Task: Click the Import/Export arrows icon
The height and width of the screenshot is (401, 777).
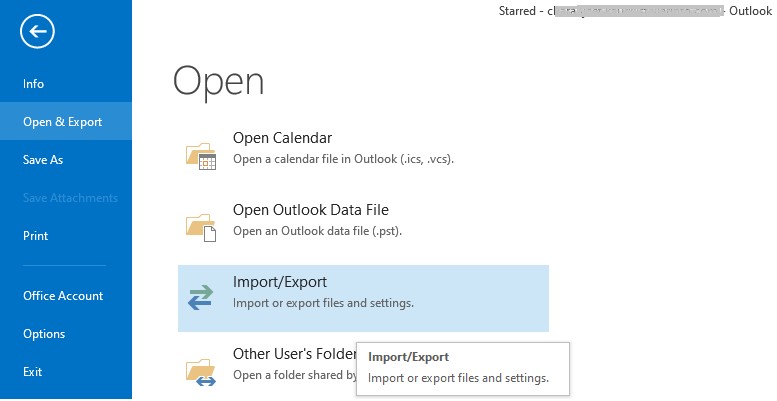Action: pos(201,297)
